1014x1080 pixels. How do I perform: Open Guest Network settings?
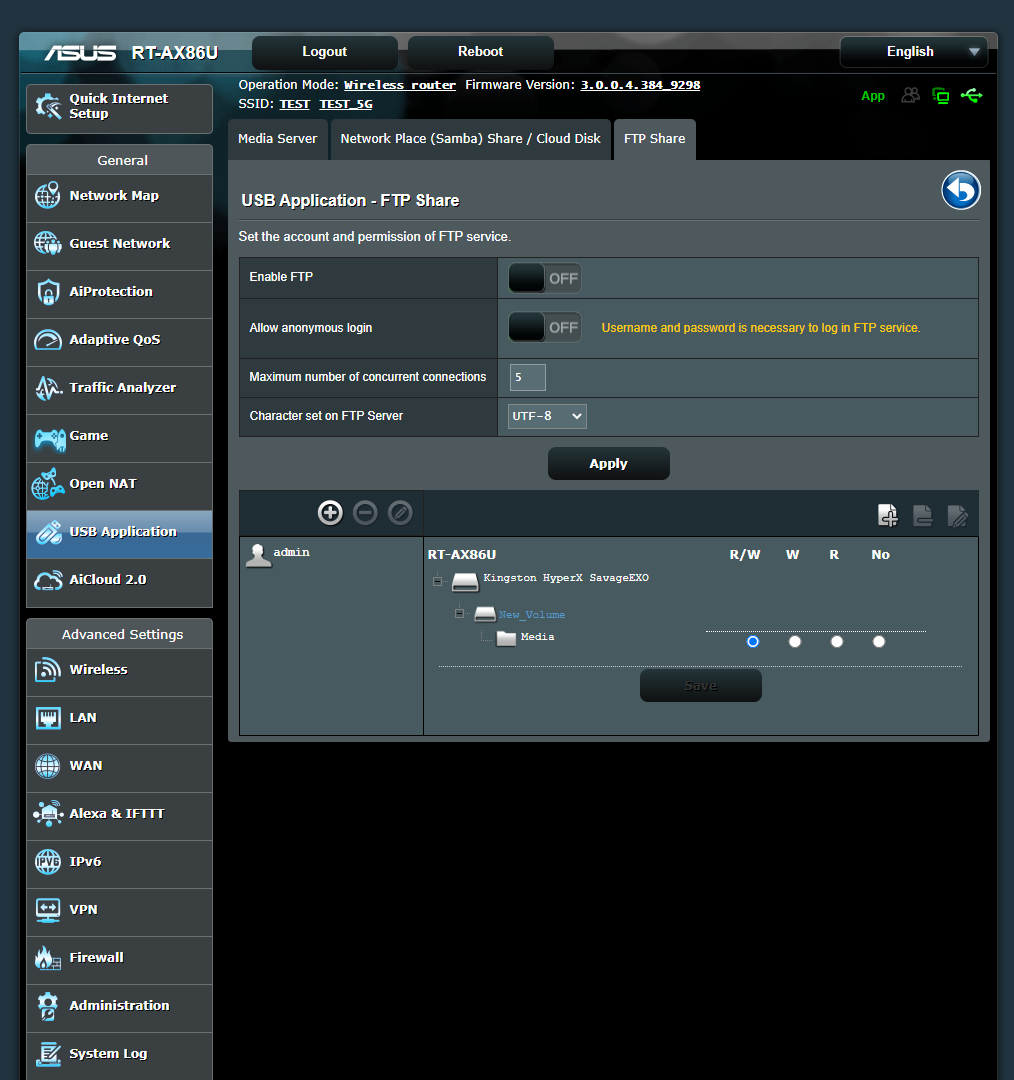click(119, 246)
